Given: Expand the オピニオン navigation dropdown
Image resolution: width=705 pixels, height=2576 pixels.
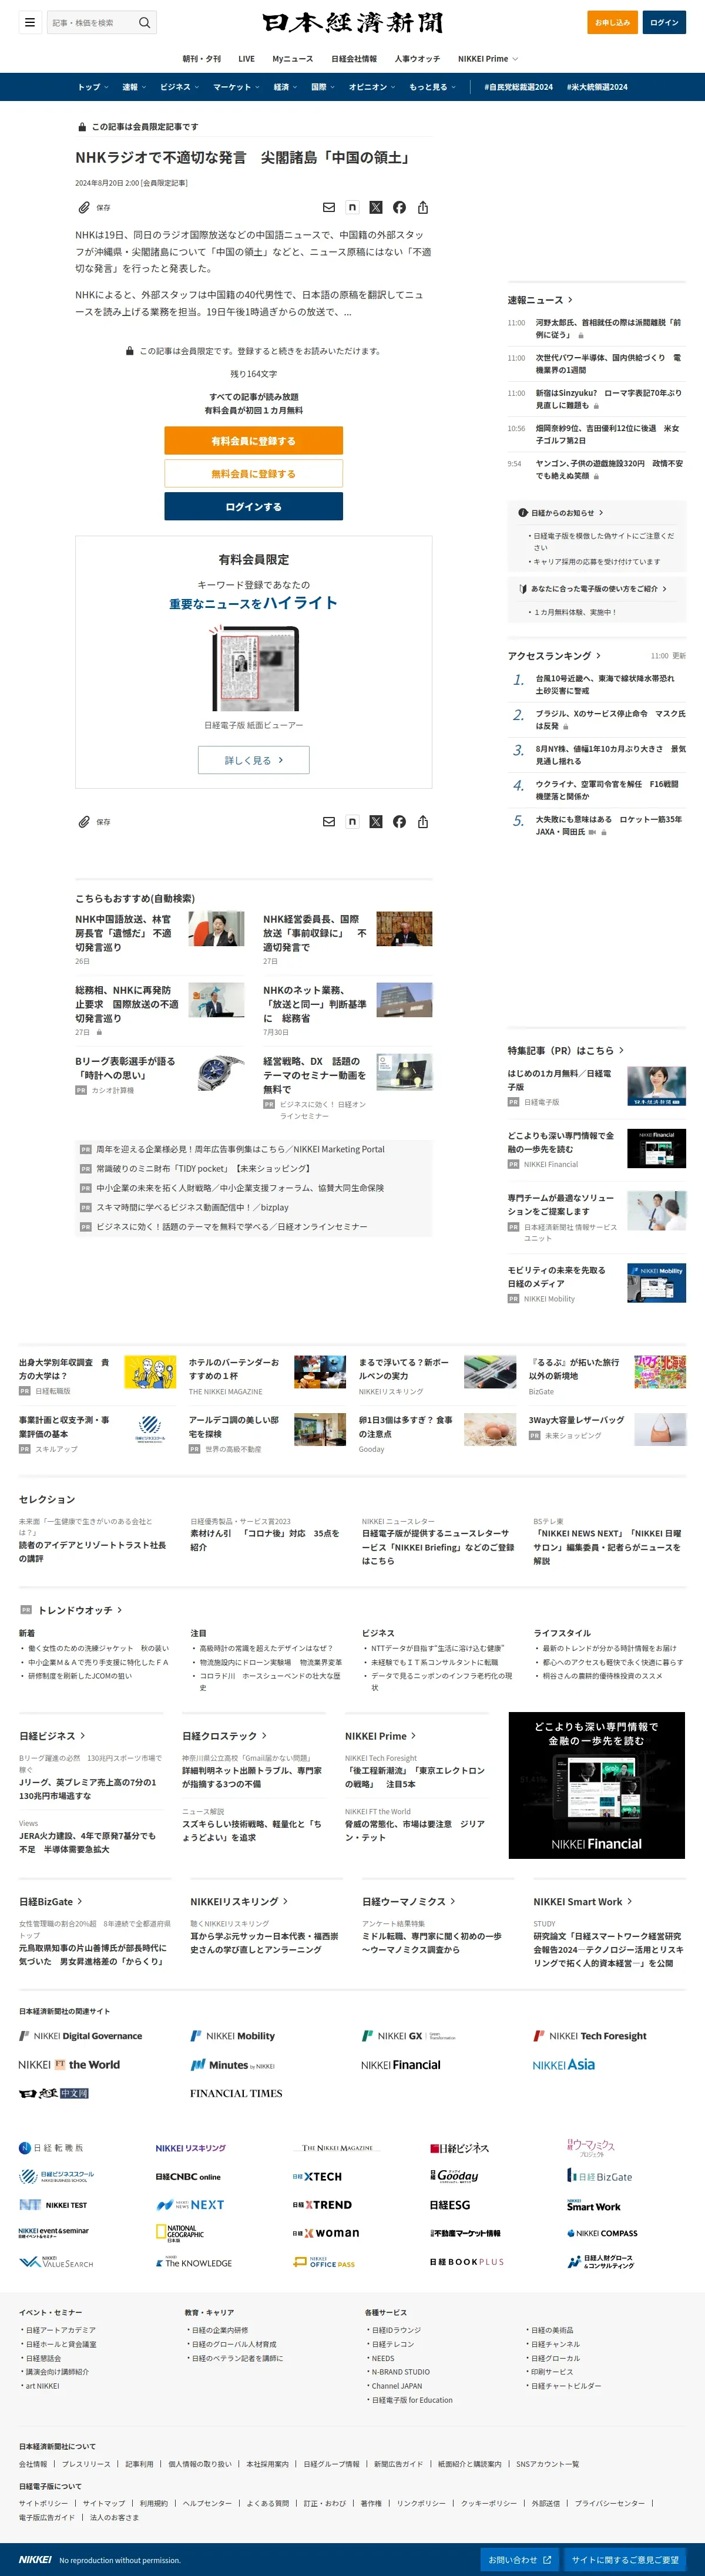Looking at the screenshot, I should tap(372, 87).
